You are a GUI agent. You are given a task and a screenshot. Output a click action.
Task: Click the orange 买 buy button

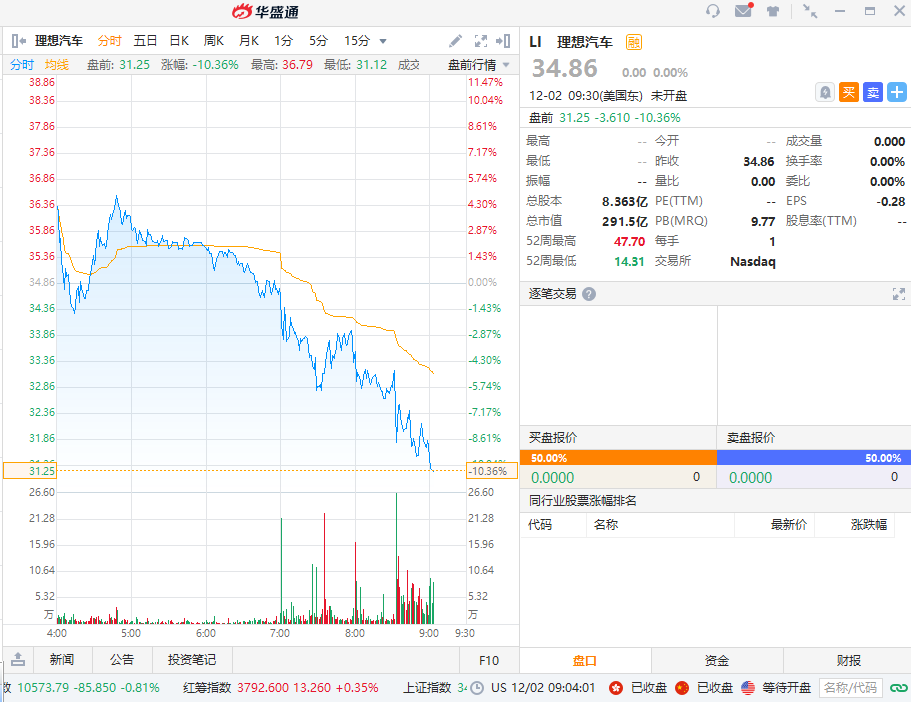849,92
